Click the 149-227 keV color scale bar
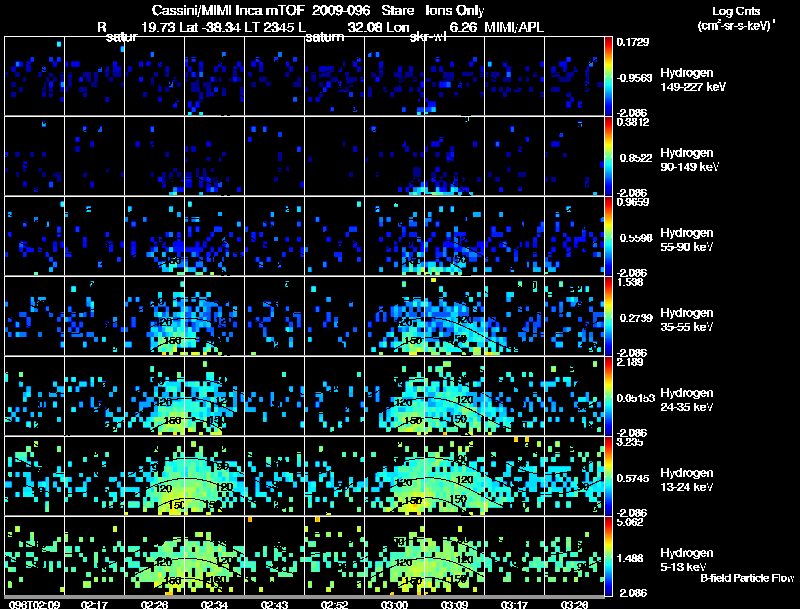Viewport: 800px width, 609px height. (608, 77)
